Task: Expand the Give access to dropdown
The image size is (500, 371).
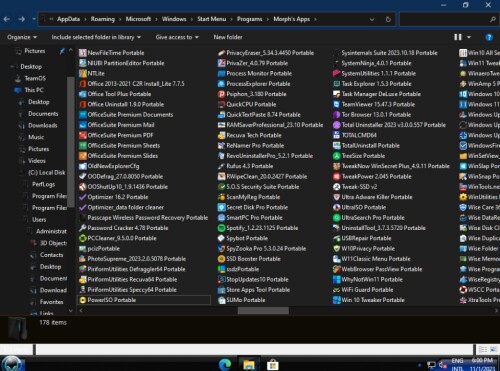Action: [x=177, y=37]
